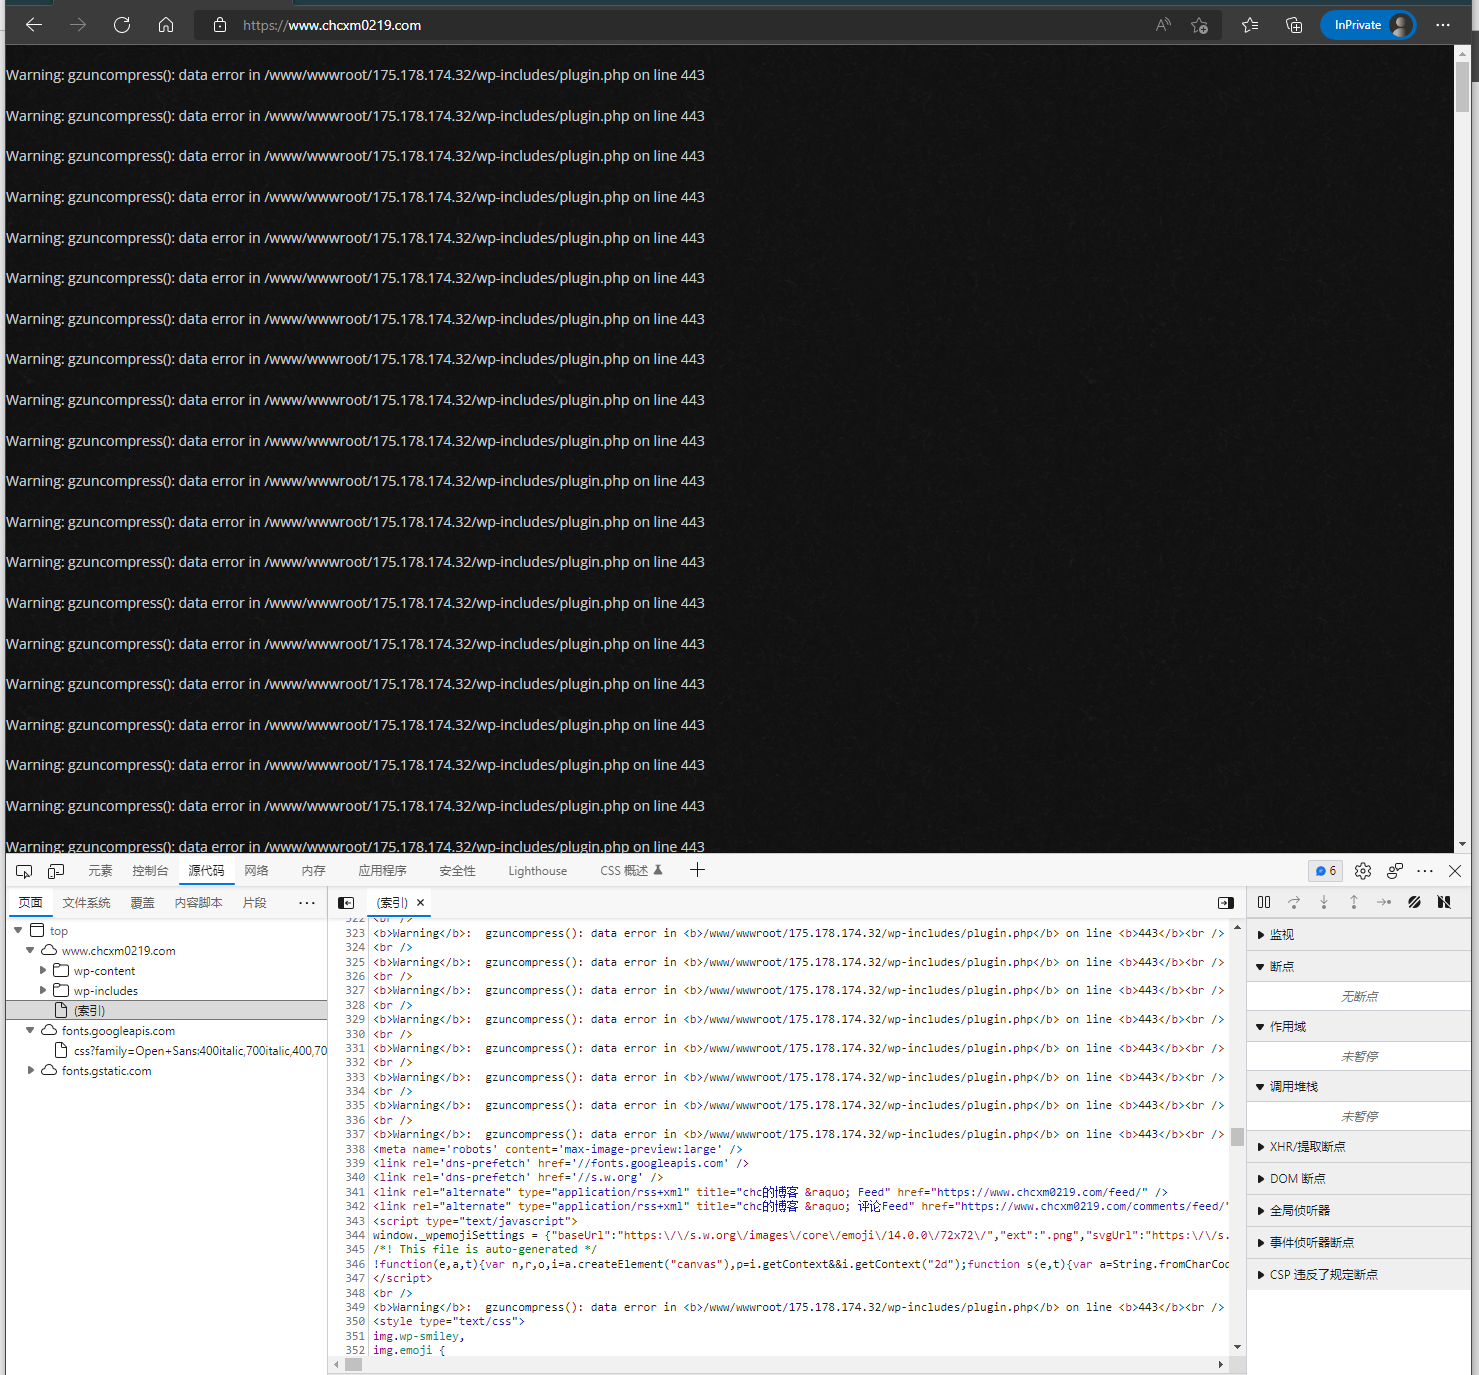Toggle deactivate breakpoints icon

(1414, 902)
